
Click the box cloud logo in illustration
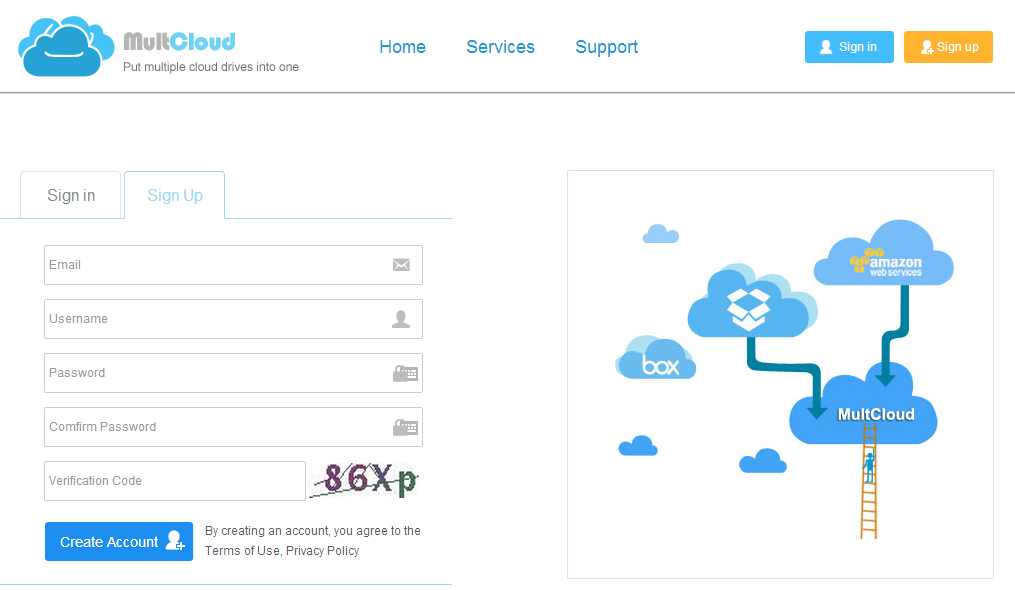655,357
